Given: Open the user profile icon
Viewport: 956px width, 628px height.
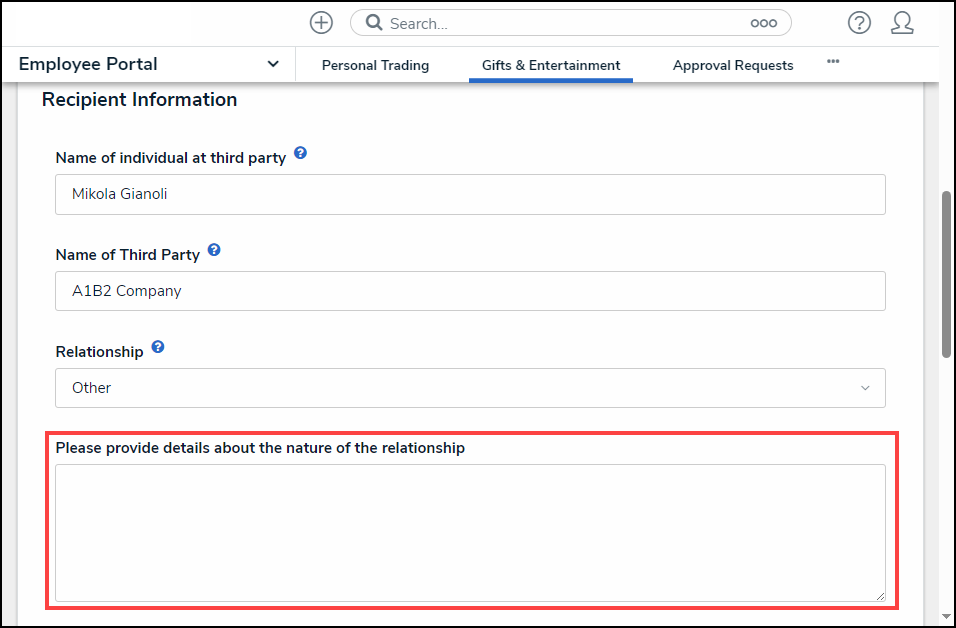Looking at the screenshot, I should click(x=902, y=23).
